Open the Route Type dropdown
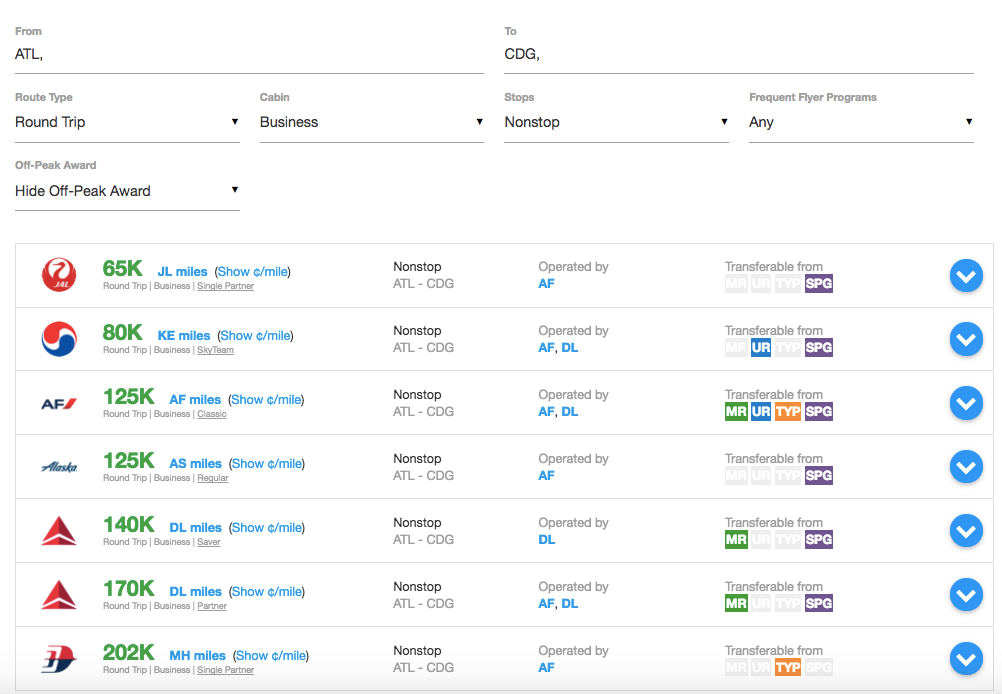This screenshot has width=1002, height=694. [x=127, y=122]
